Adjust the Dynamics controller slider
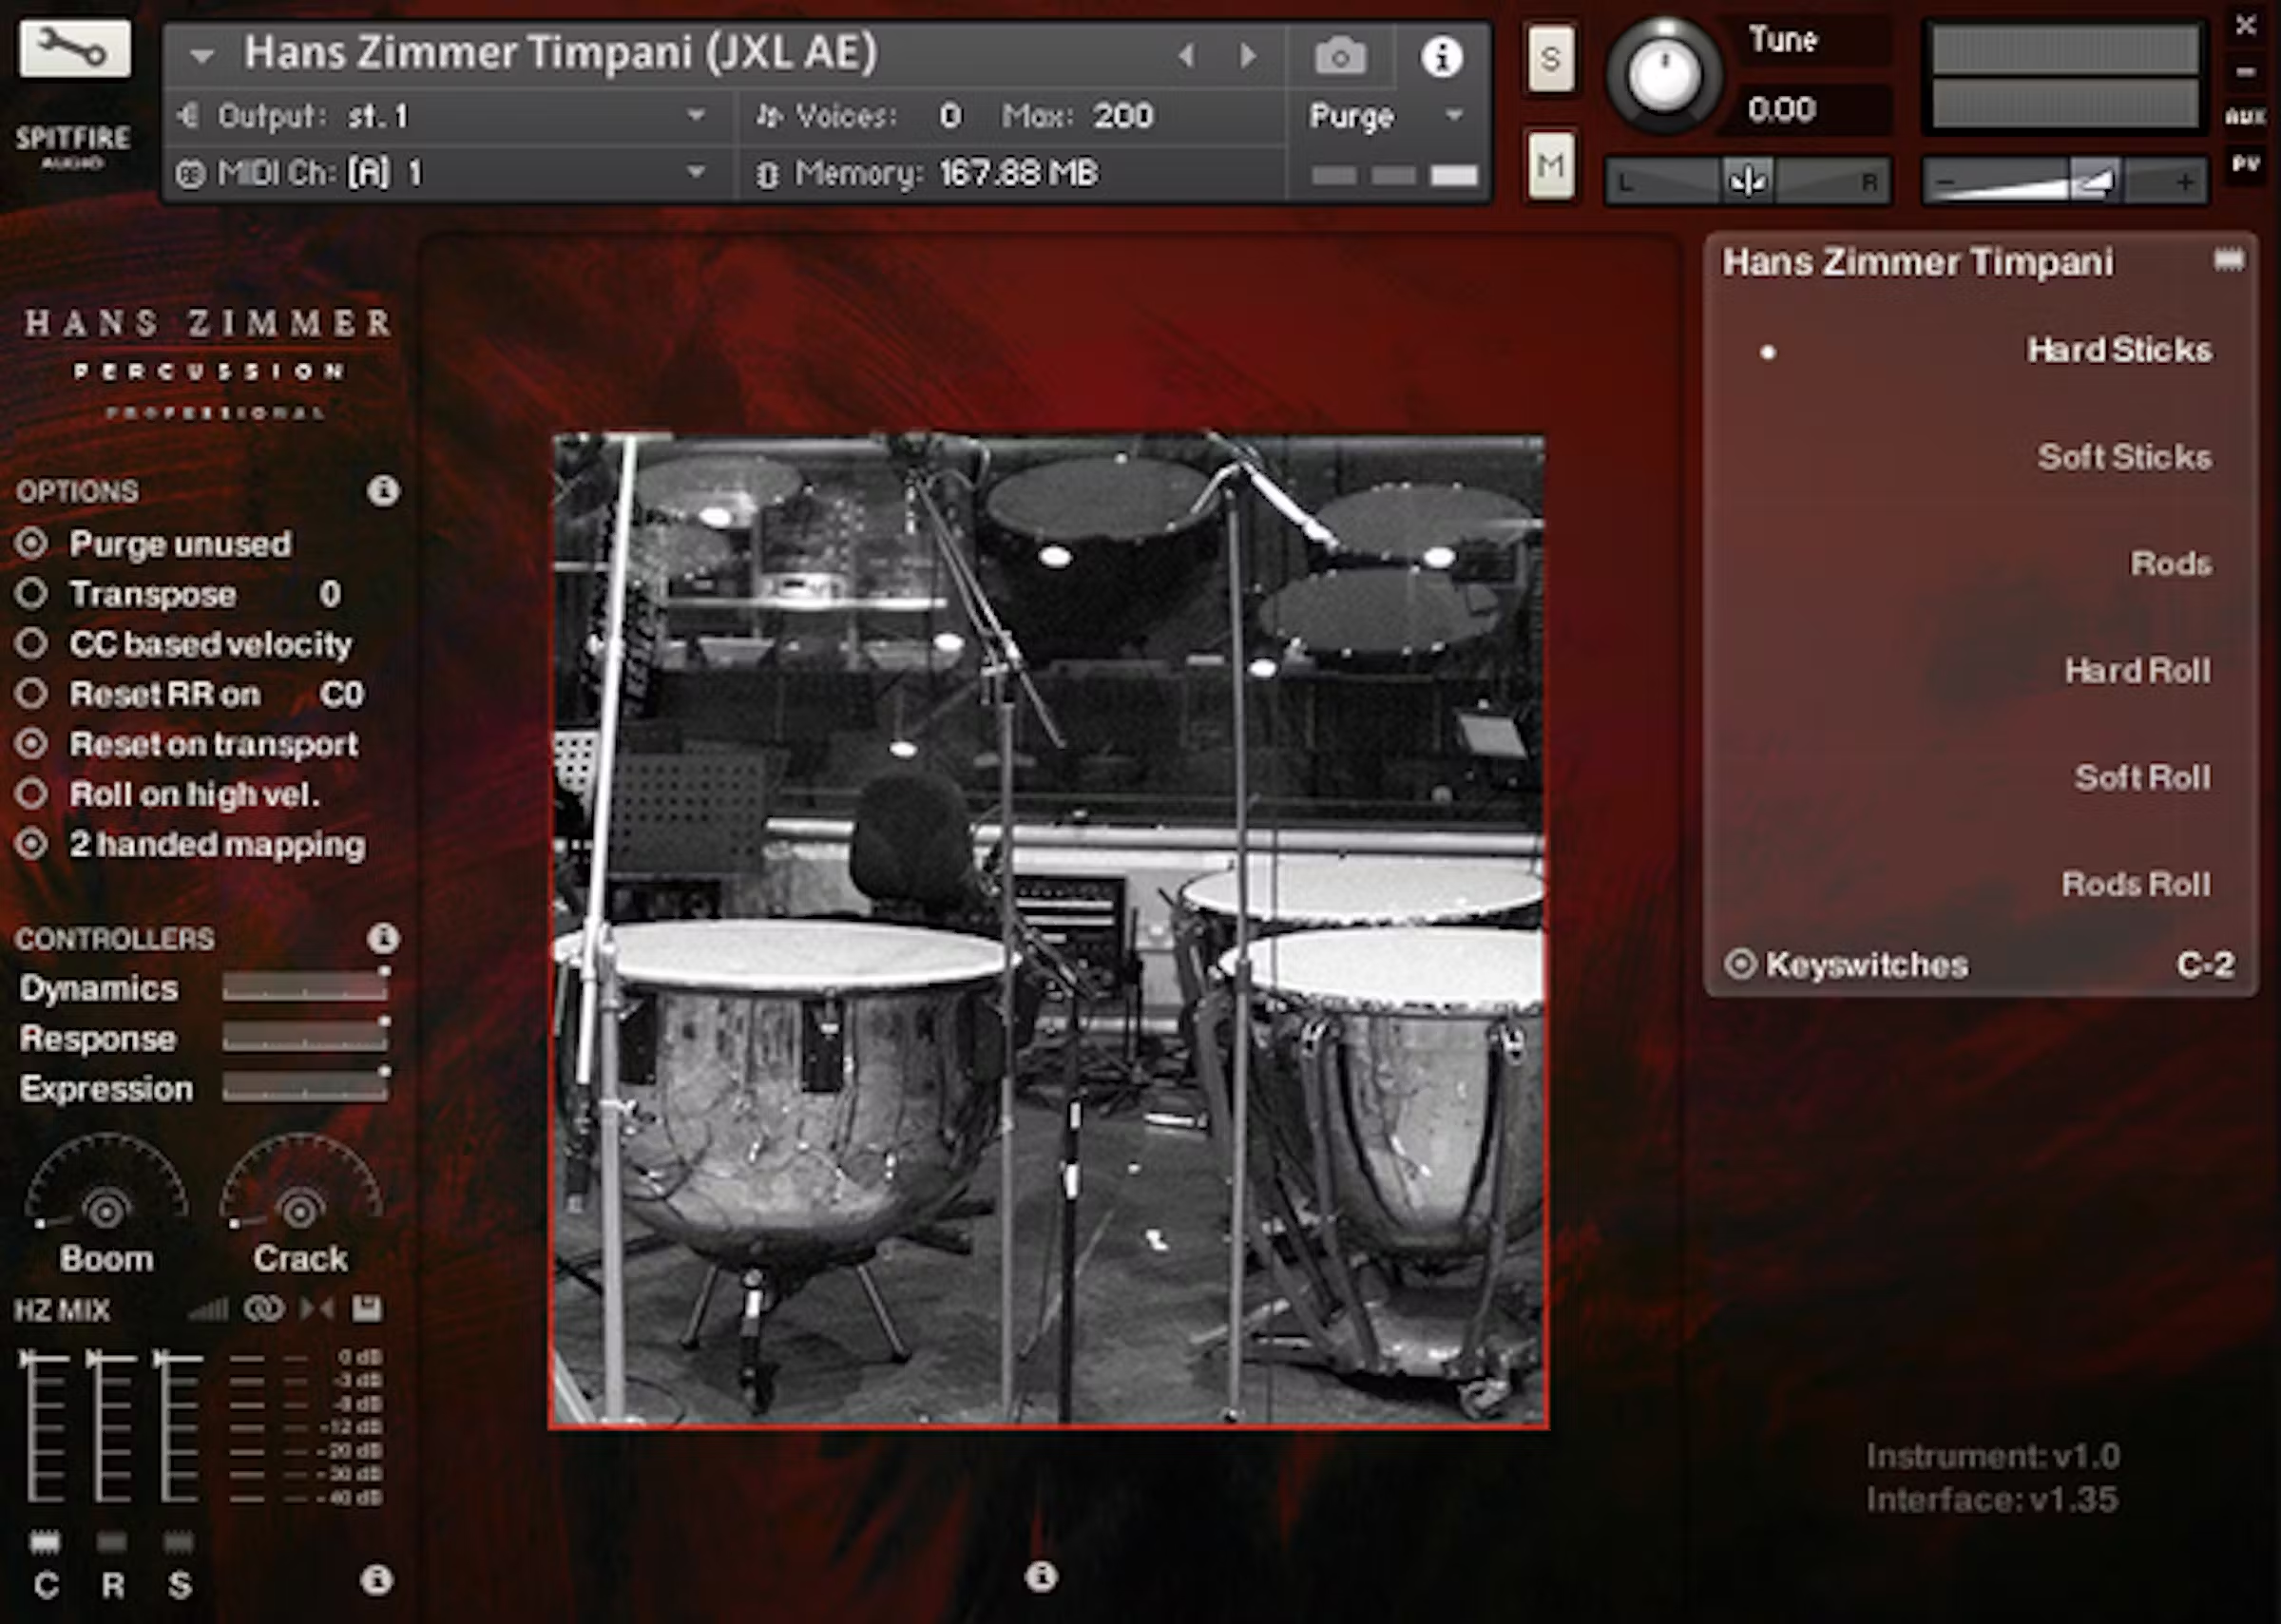 coord(304,988)
